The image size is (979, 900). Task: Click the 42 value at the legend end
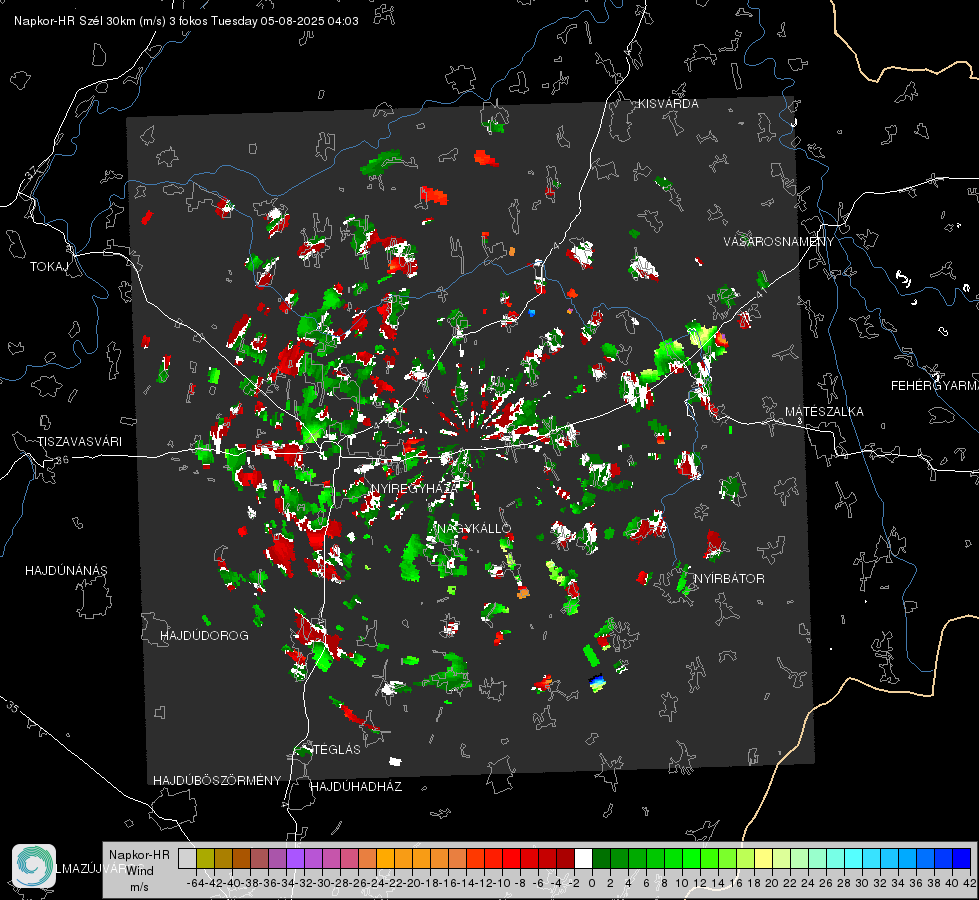click(x=970, y=883)
